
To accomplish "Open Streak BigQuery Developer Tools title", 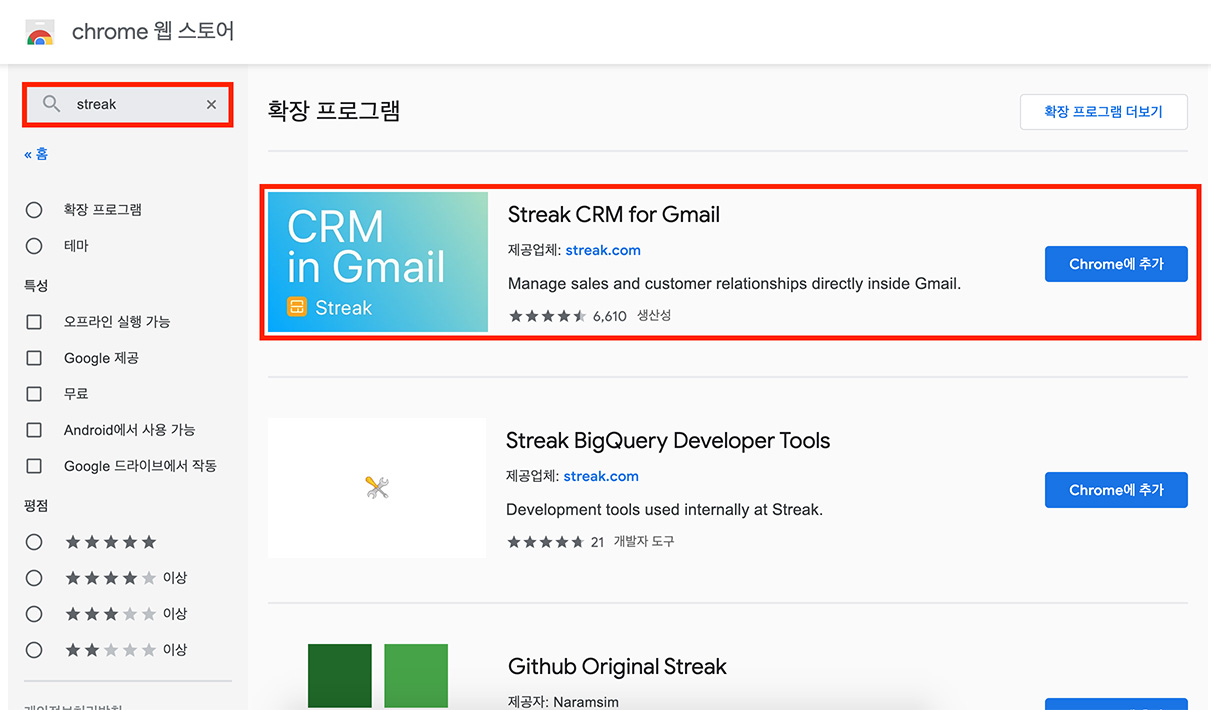I will 668,441.
